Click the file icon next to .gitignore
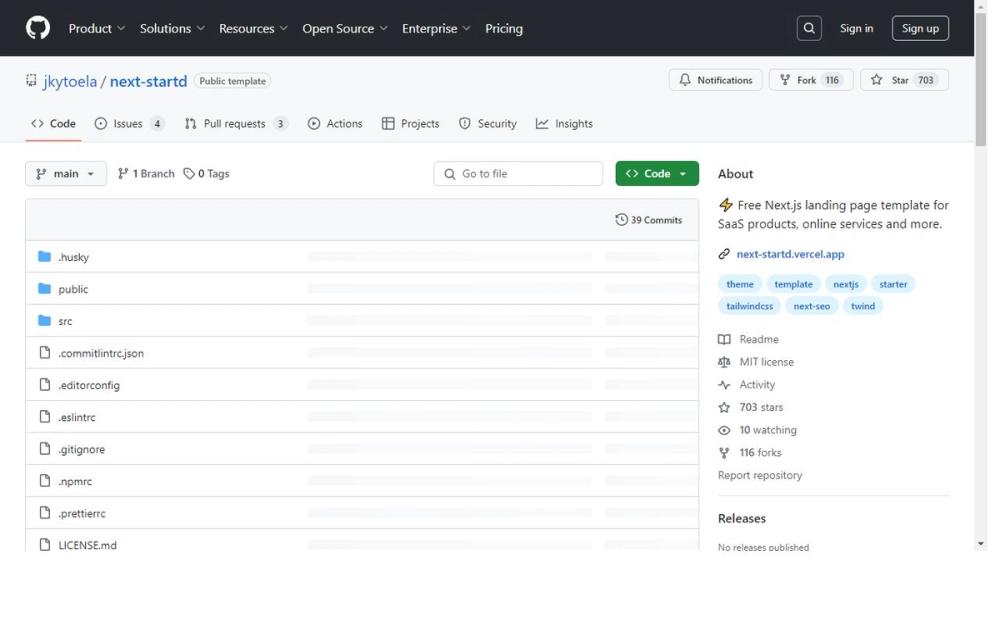The image size is (1000, 625). pos(45,448)
